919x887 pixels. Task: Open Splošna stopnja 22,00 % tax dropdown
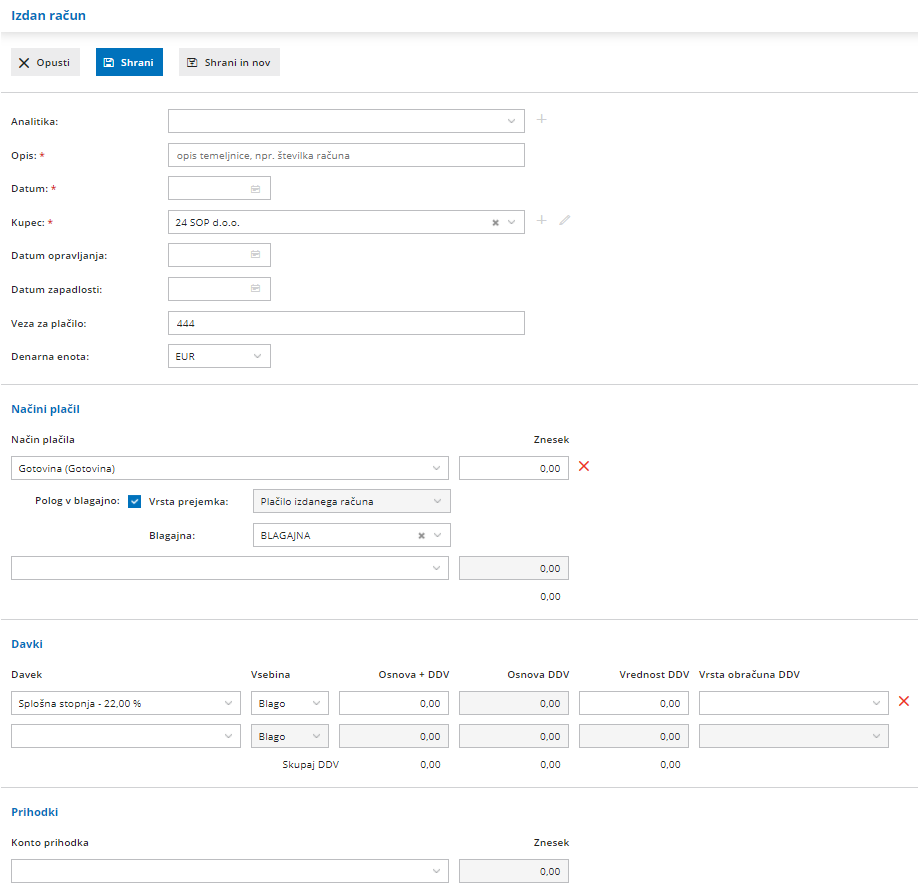(x=126, y=704)
